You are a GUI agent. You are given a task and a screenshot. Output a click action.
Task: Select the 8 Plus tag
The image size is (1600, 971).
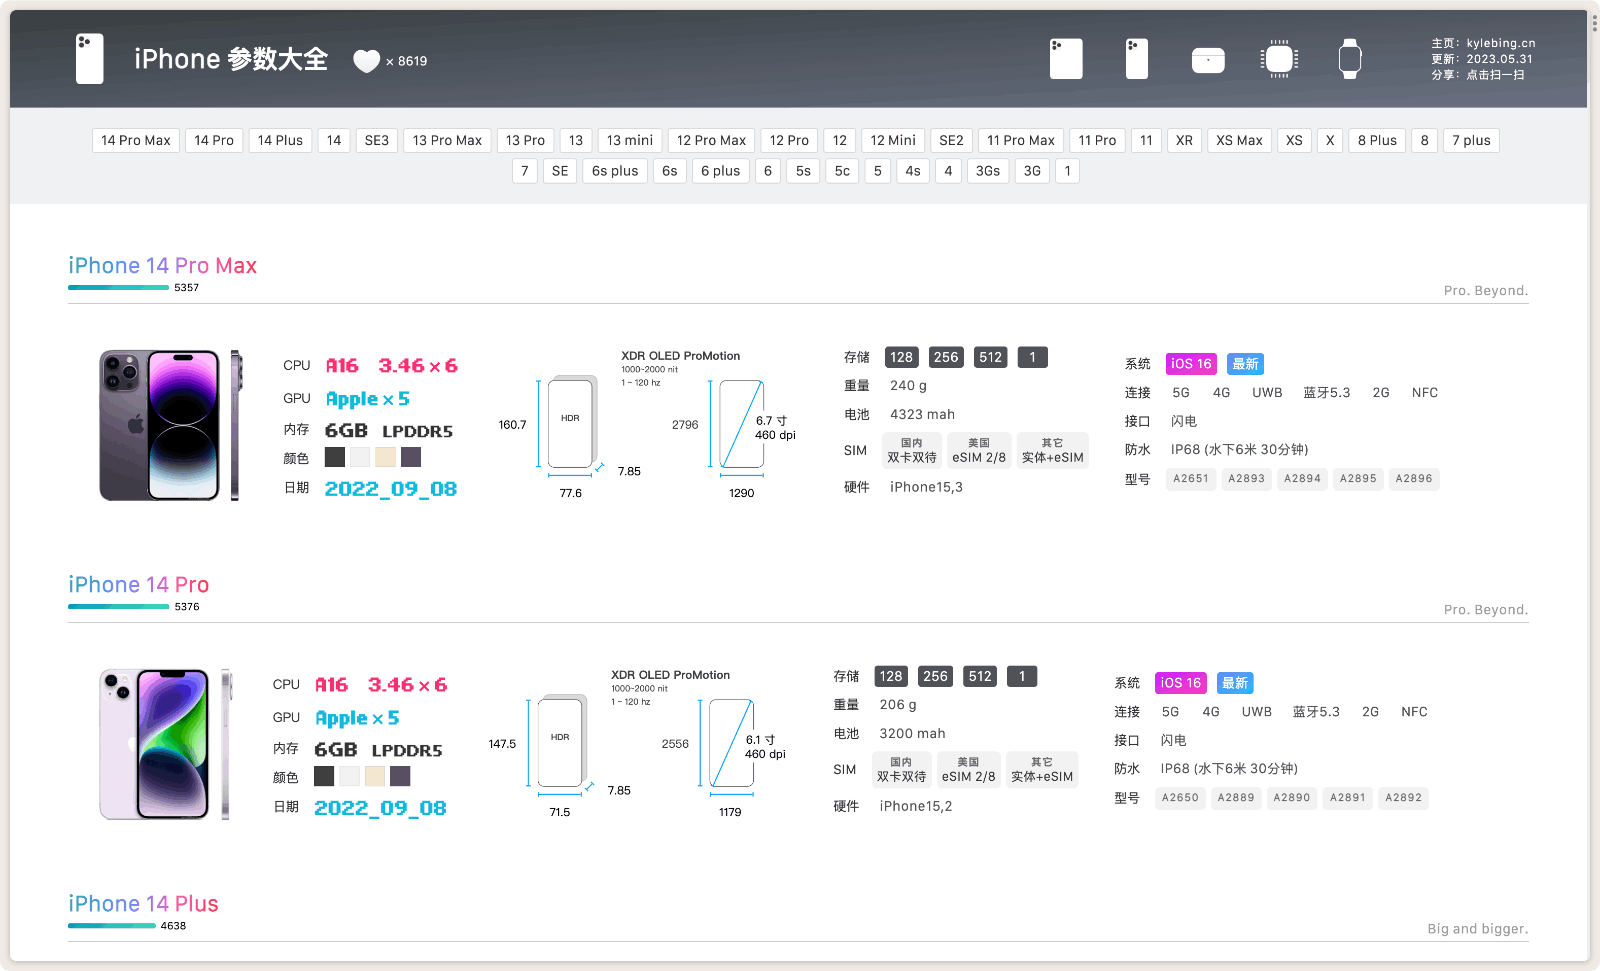coord(1377,140)
